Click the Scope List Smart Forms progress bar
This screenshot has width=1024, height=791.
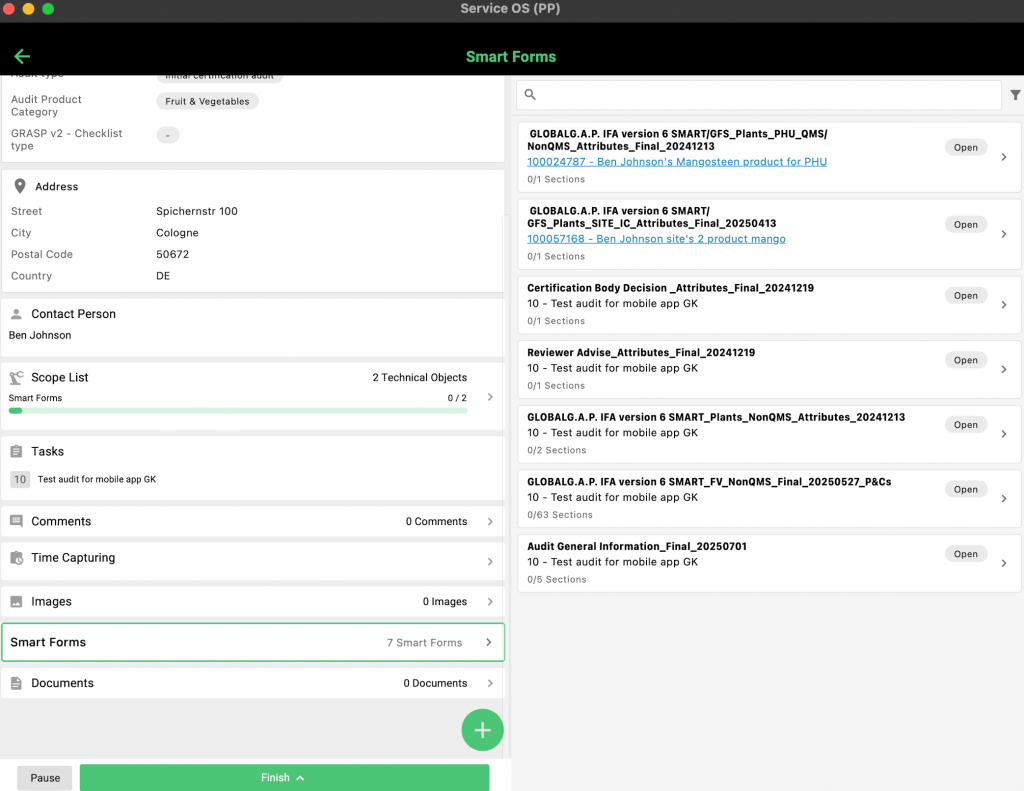pos(238,410)
